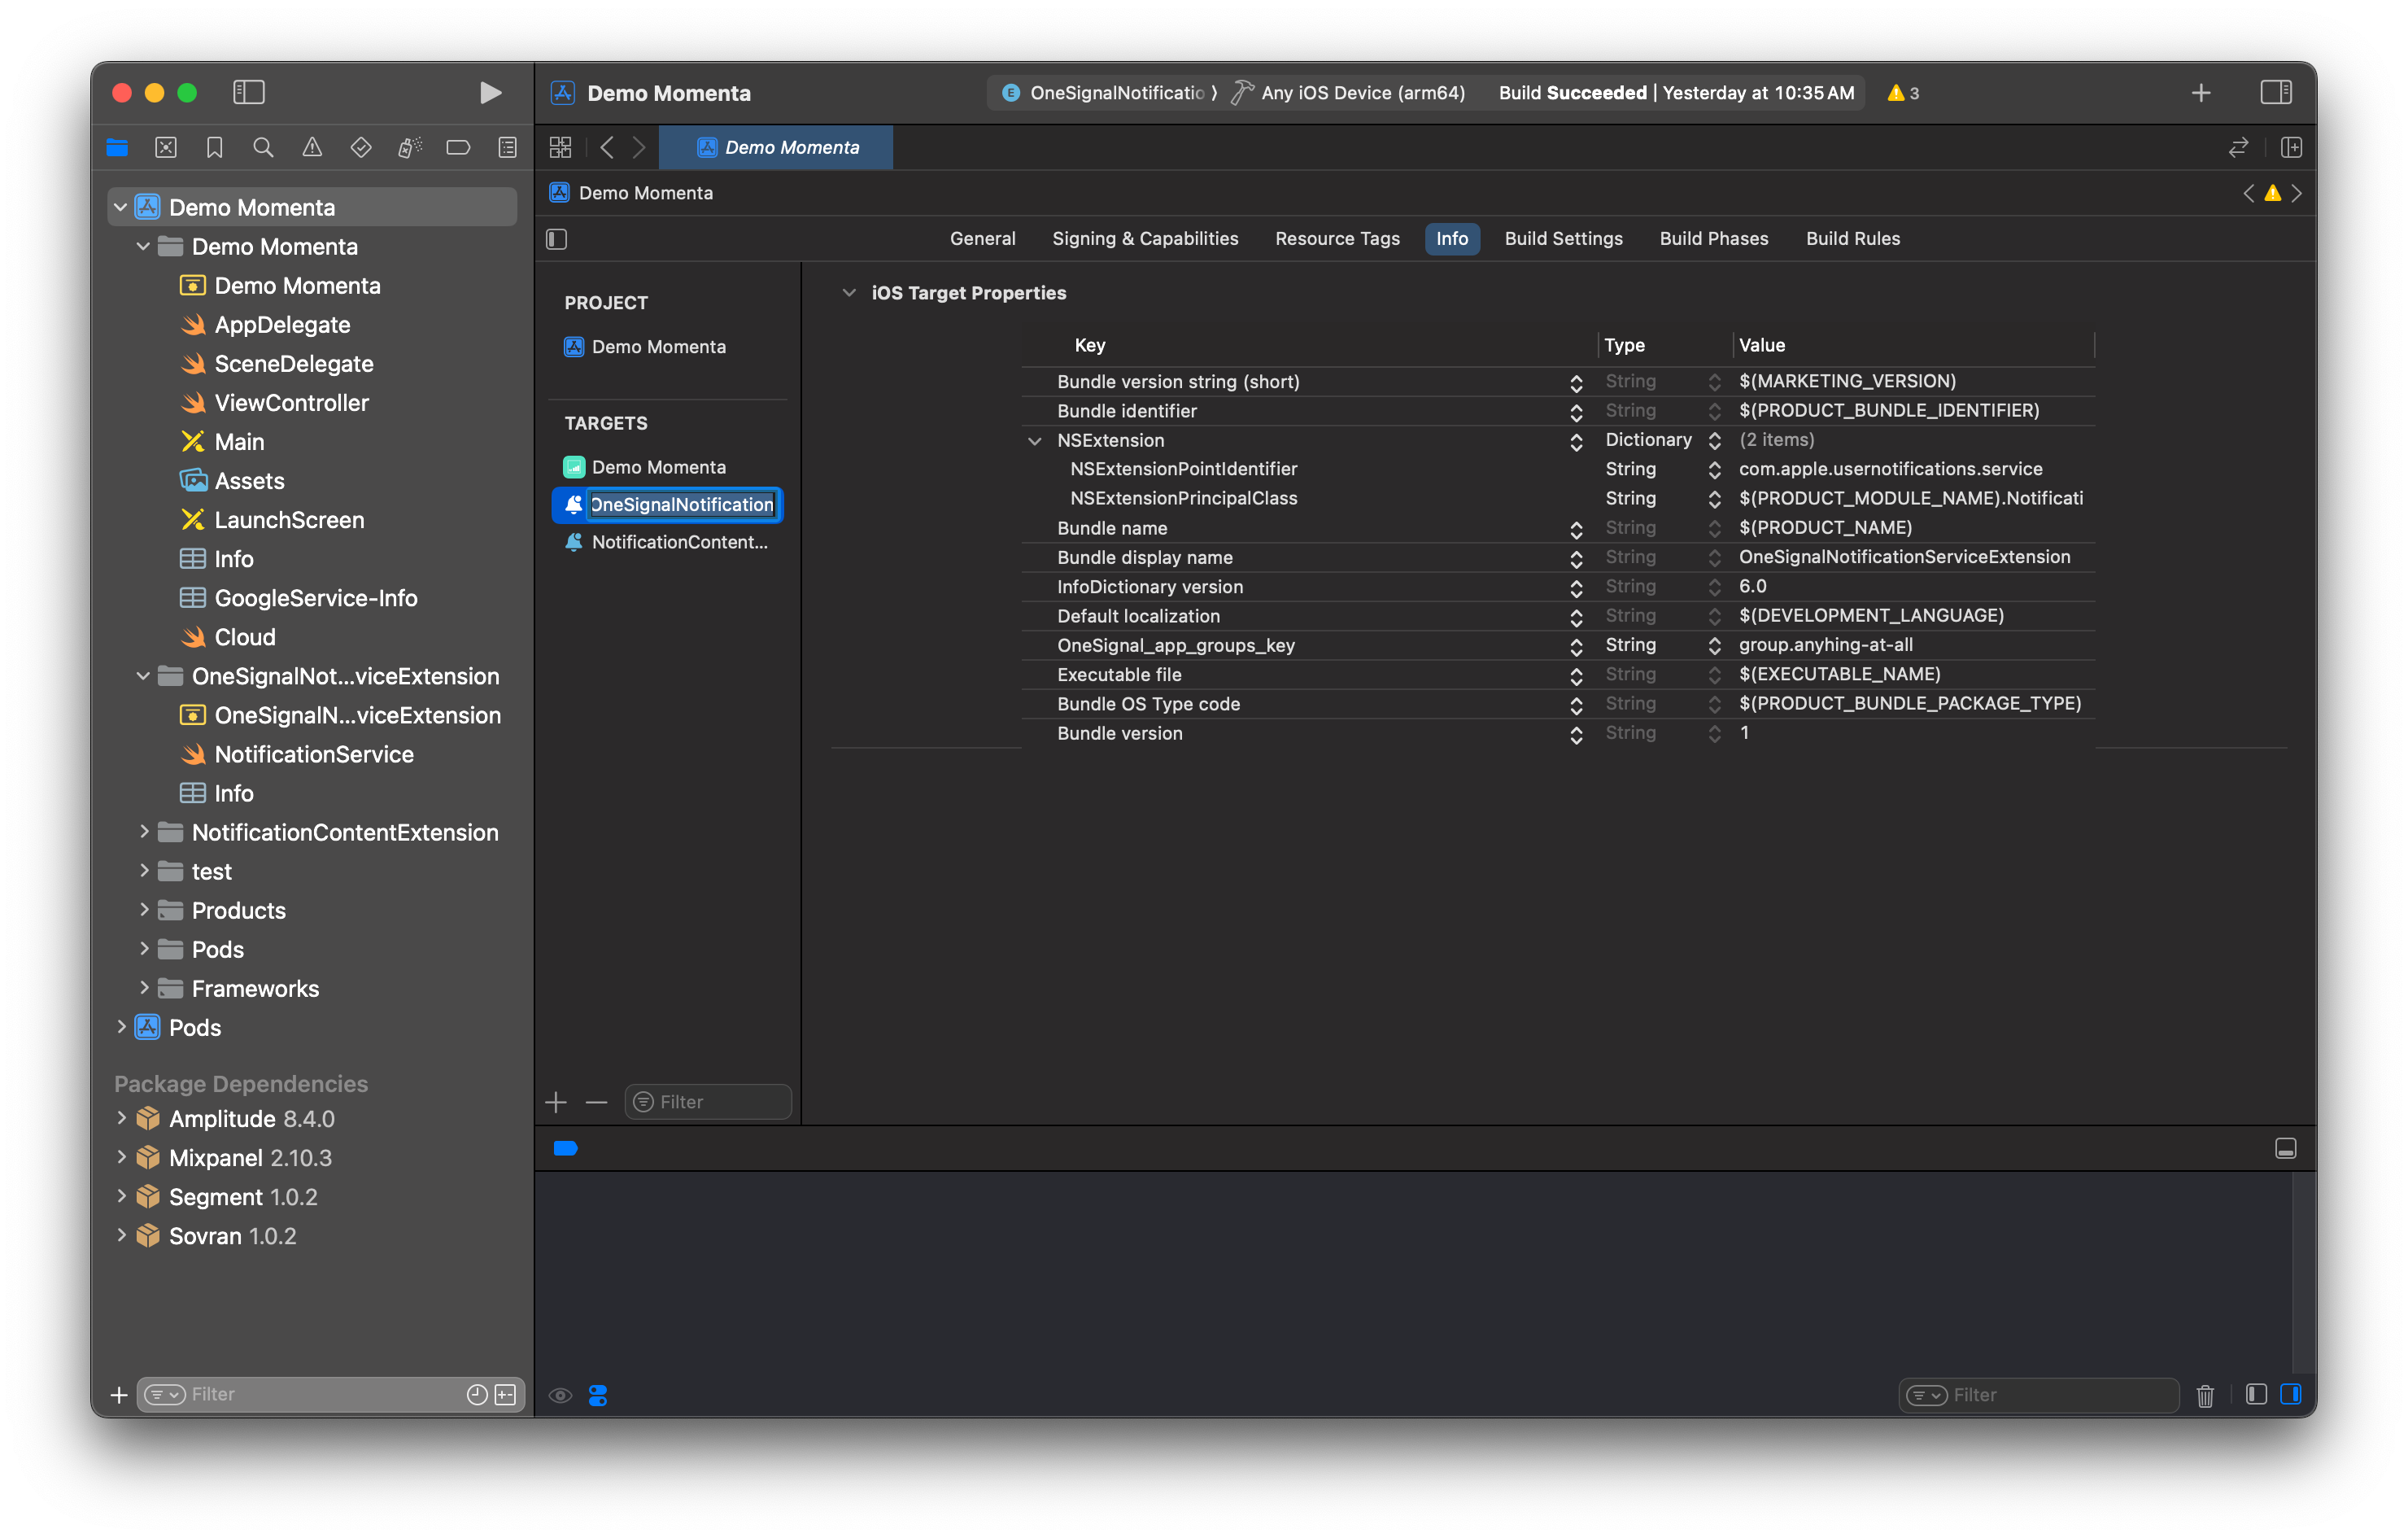
Task: Collapse the iOS Target Properties section
Action: 849,293
